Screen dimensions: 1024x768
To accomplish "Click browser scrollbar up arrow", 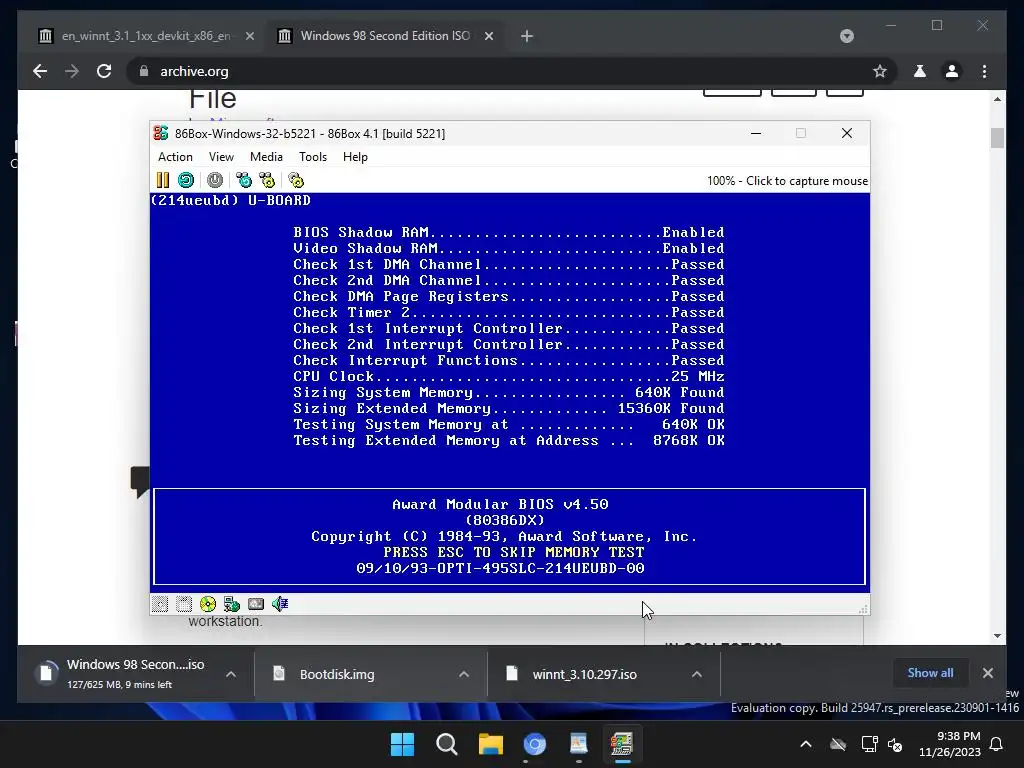I will [x=997, y=99].
